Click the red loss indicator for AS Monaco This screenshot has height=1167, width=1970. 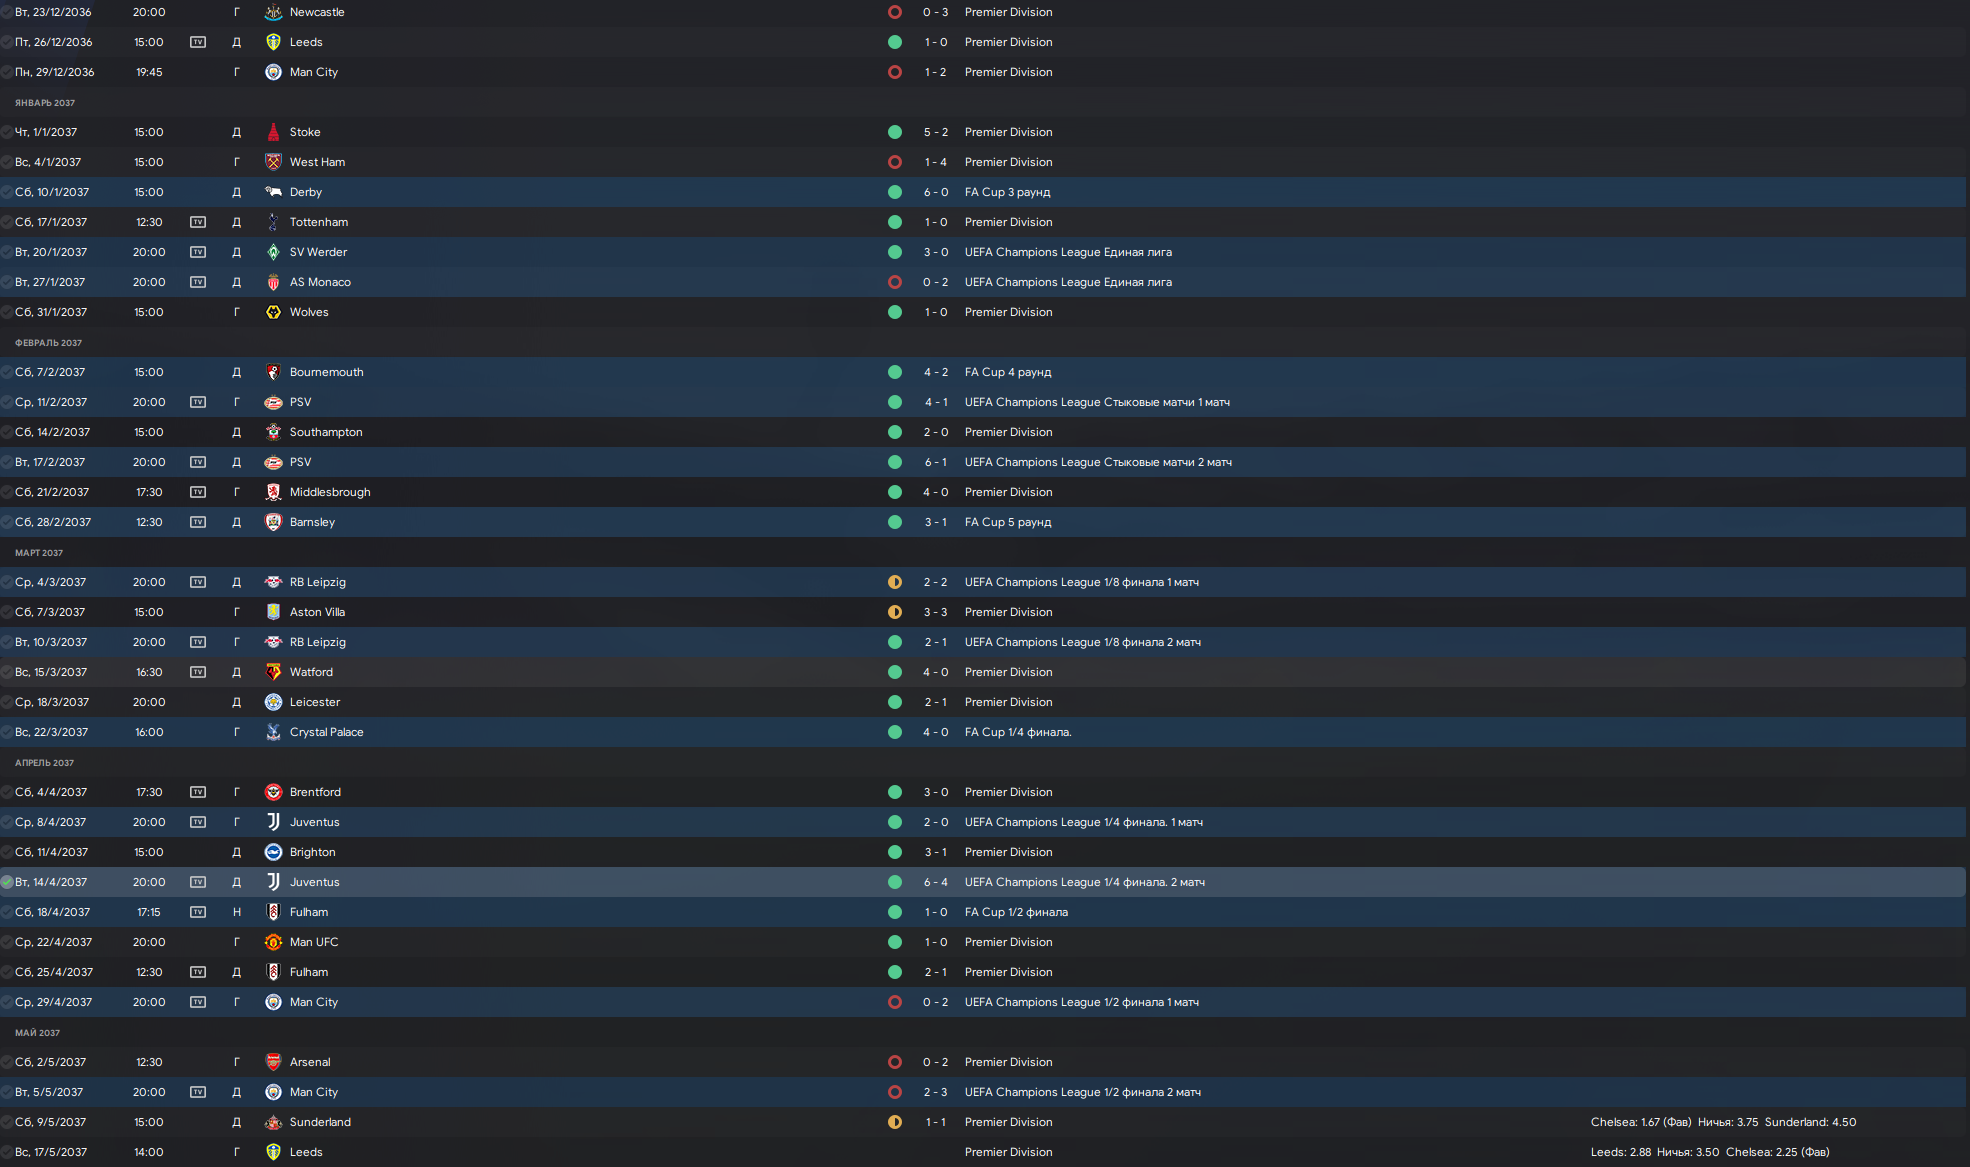coord(895,282)
